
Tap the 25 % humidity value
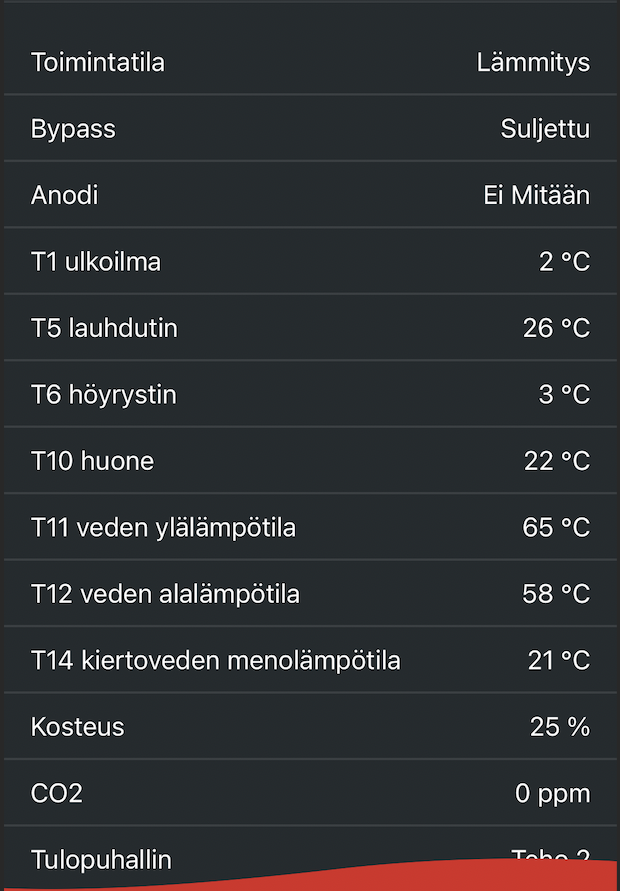(x=558, y=727)
